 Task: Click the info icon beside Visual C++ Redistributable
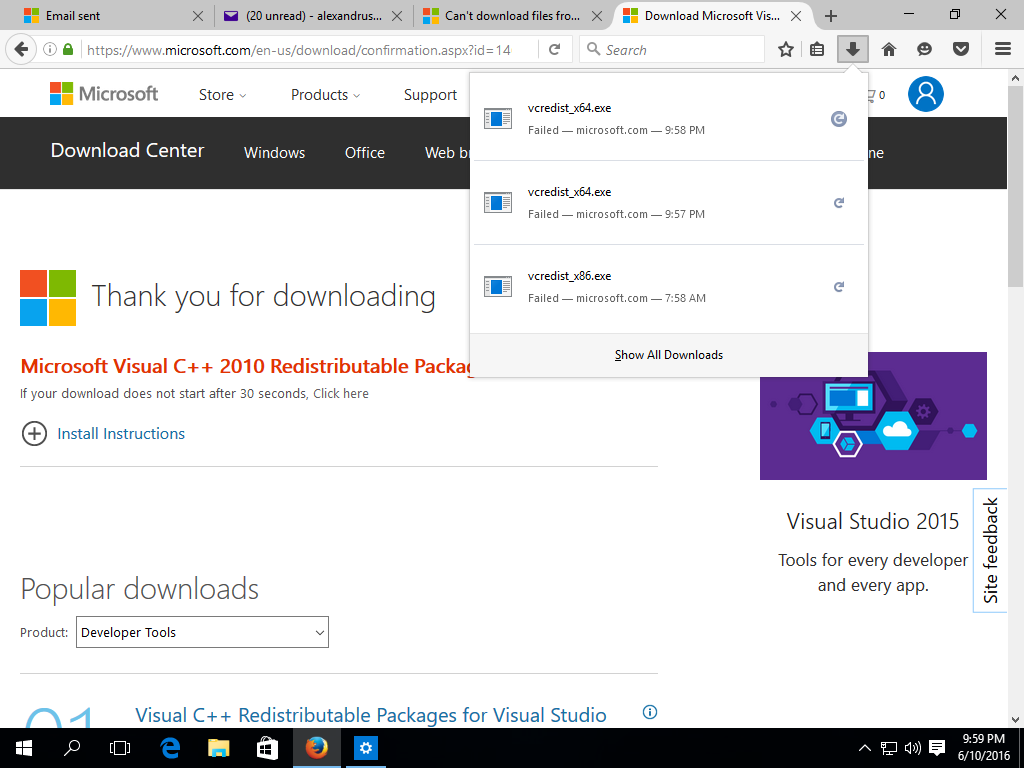(650, 712)
